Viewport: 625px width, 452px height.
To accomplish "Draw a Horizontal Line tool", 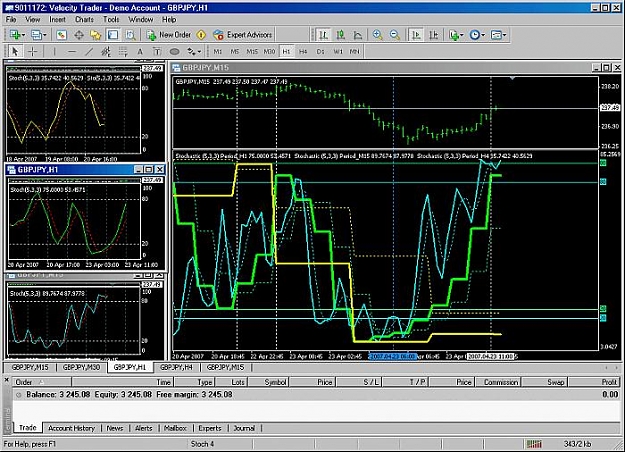I will 72,51.
